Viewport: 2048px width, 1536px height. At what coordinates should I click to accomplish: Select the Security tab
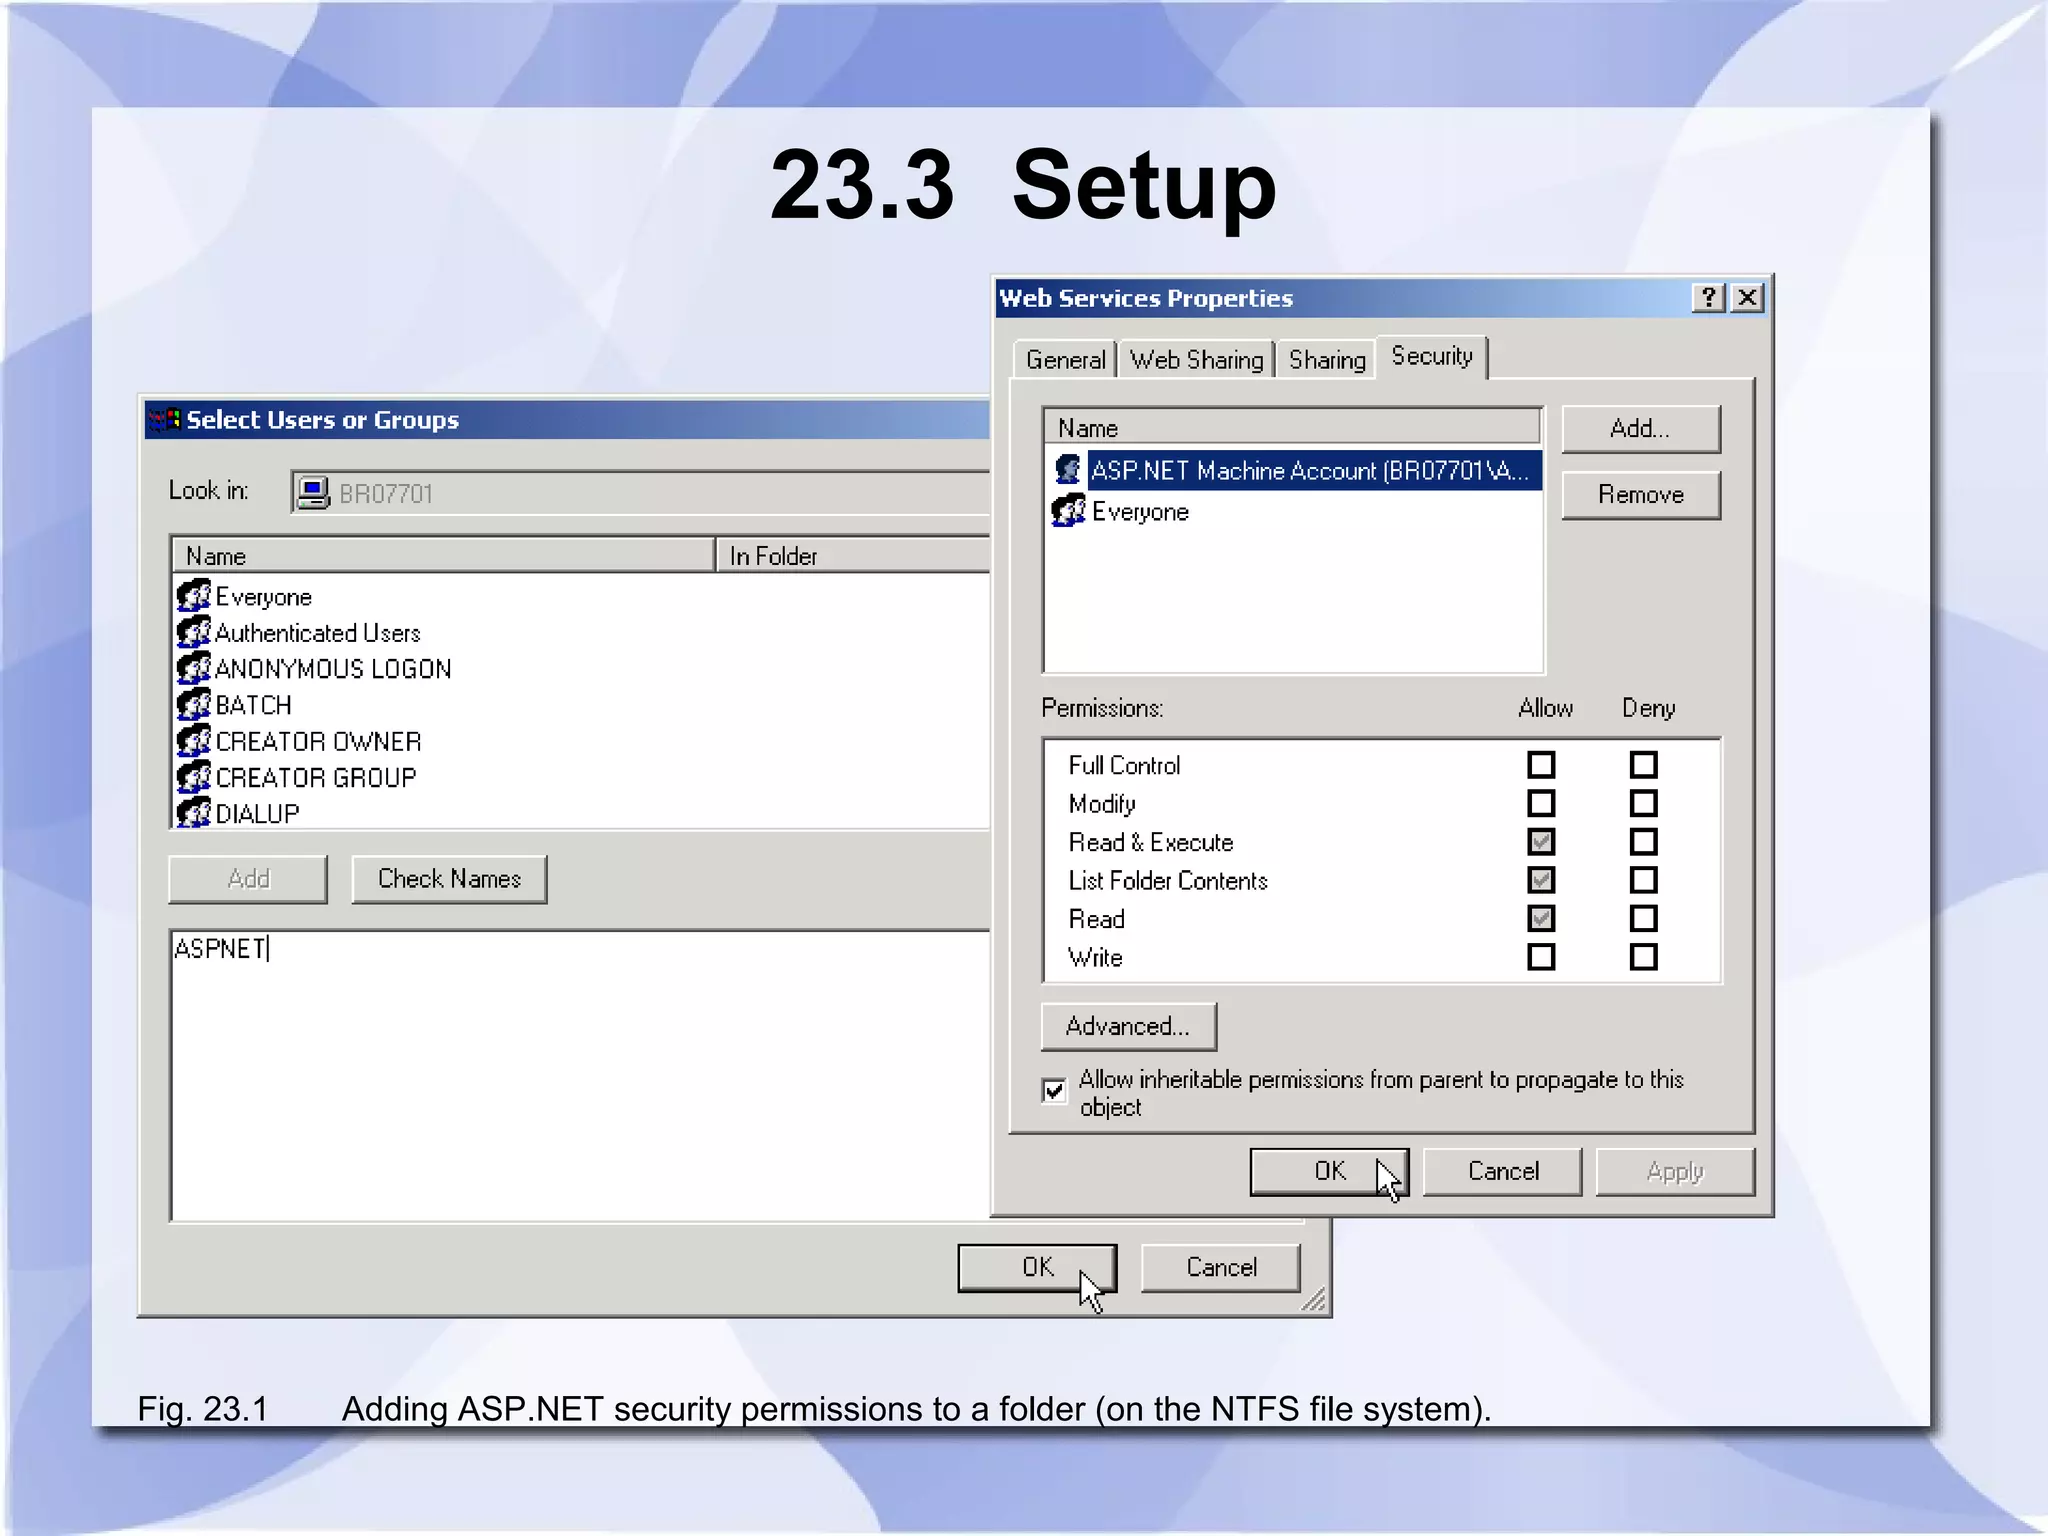[x=1432, y=356]
